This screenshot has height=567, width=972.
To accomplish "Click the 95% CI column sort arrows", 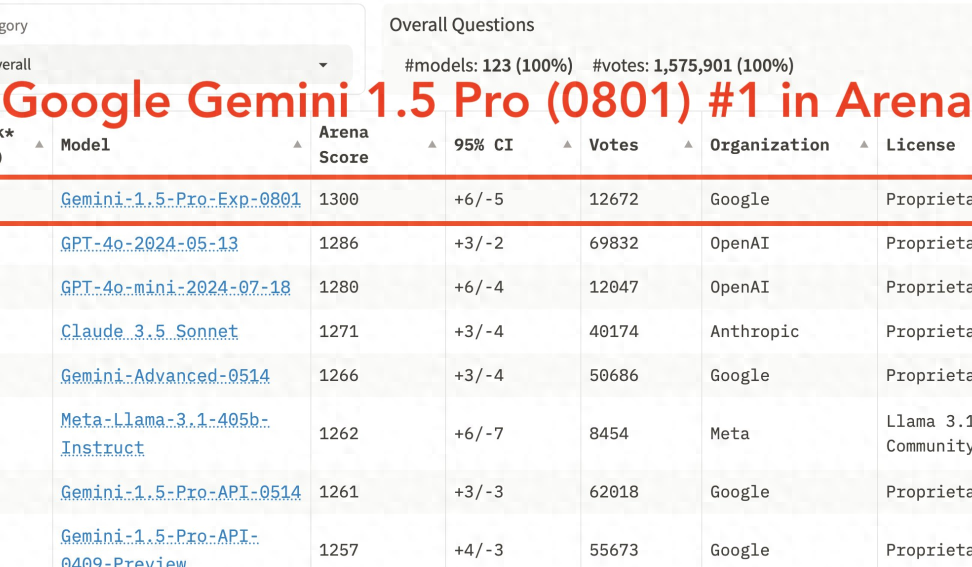I will 567,145.
